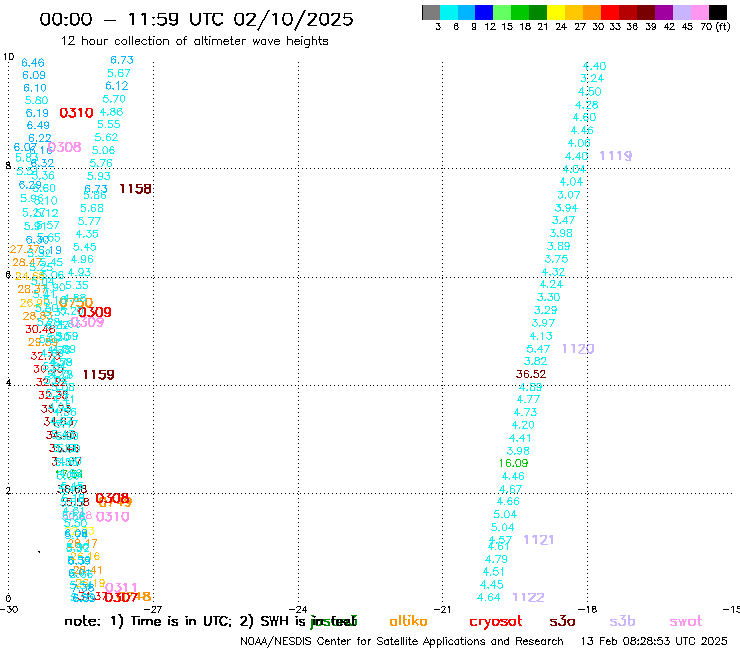Screen dimensions: 740x650
Task: Click the maroon time stamp 1159
Action: [98, 375]
